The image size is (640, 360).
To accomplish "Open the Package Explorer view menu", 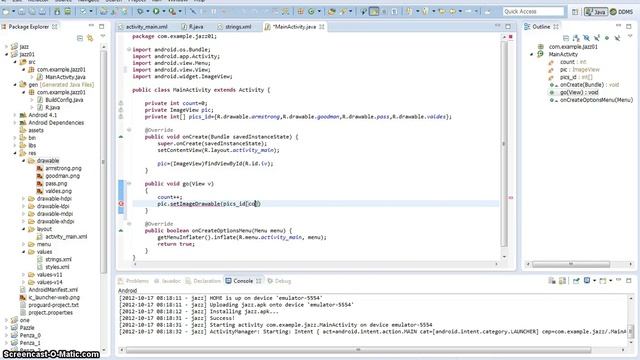I will click(103, 37).
